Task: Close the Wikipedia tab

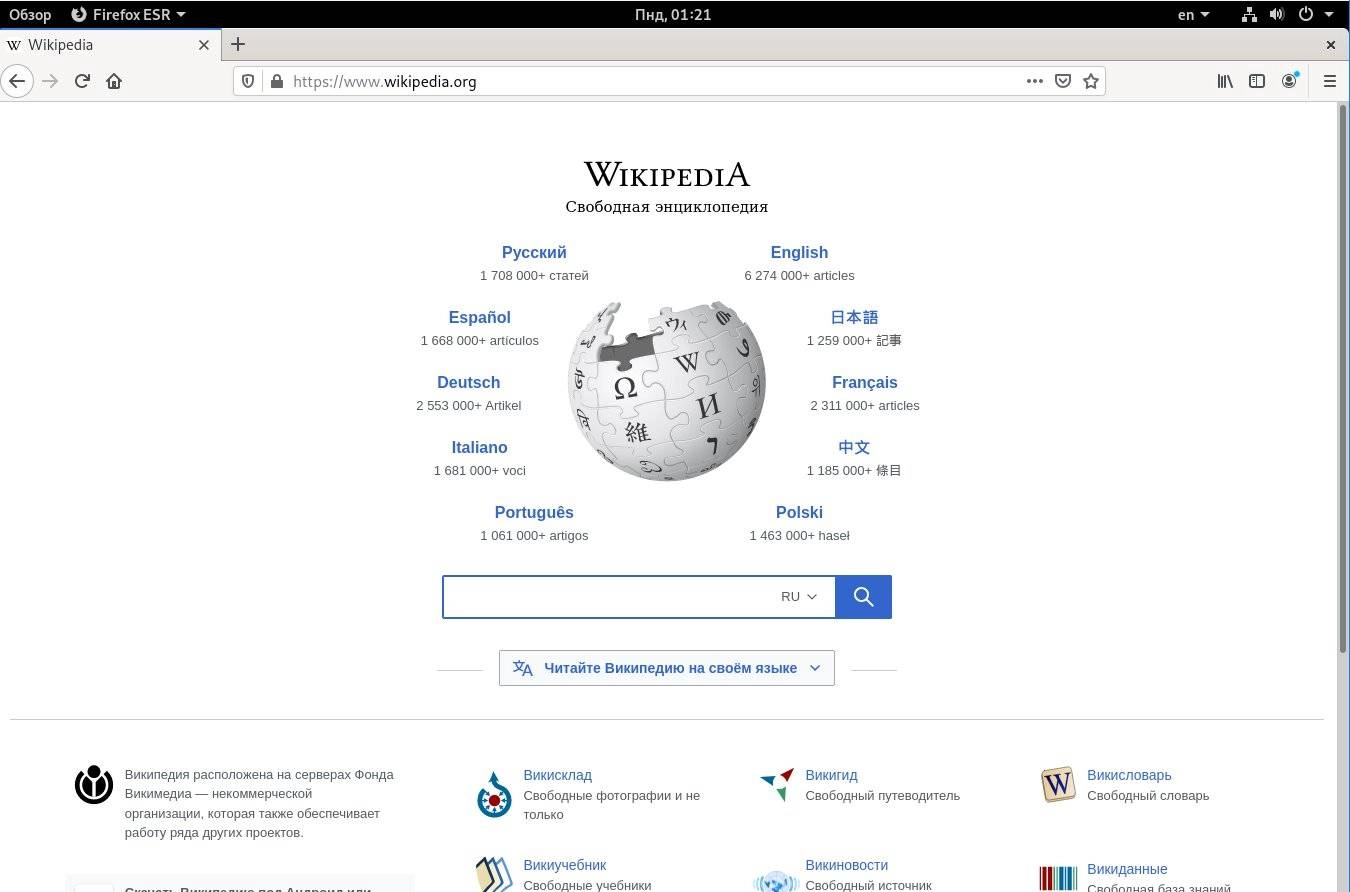Action: pos(204,45)
